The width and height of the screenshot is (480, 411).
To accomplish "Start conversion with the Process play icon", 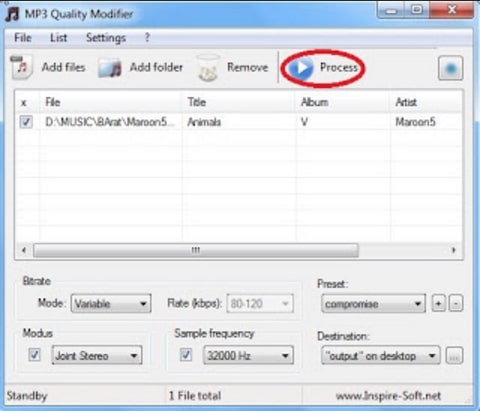I will 300,68.
